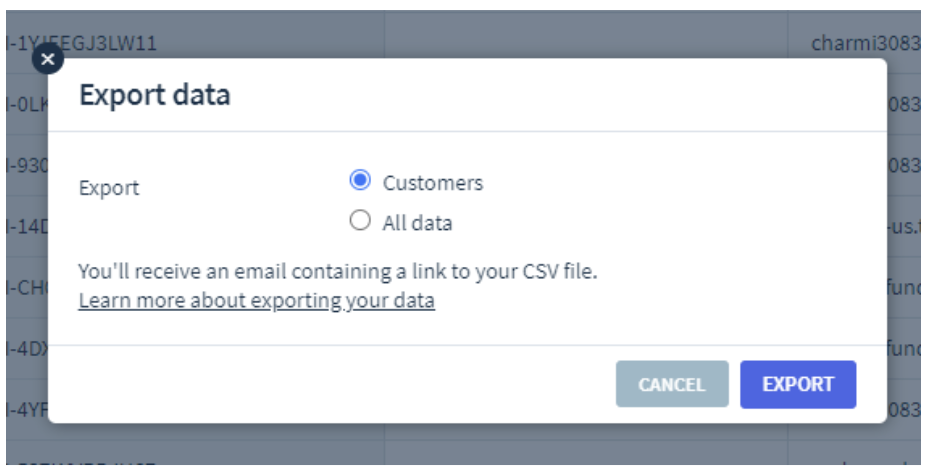Open Learn more about exporting your data
The width and height of the screenshot is (934, 476).
pos(257,300)
